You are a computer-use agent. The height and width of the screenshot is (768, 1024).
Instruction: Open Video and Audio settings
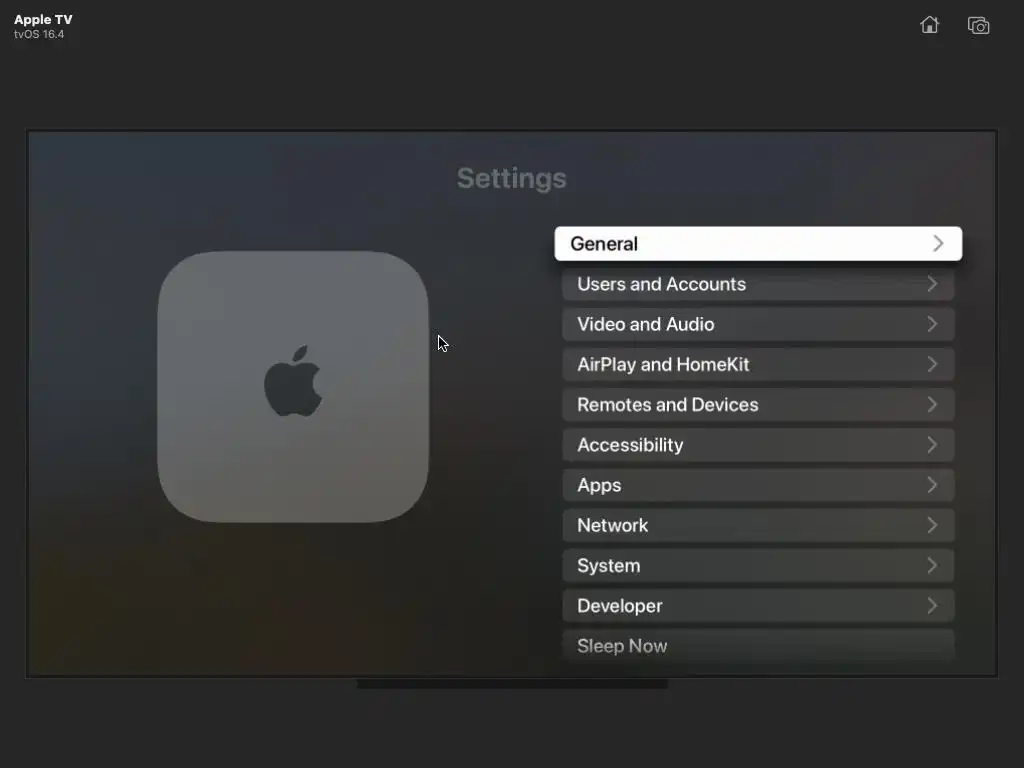click(758, 325)
